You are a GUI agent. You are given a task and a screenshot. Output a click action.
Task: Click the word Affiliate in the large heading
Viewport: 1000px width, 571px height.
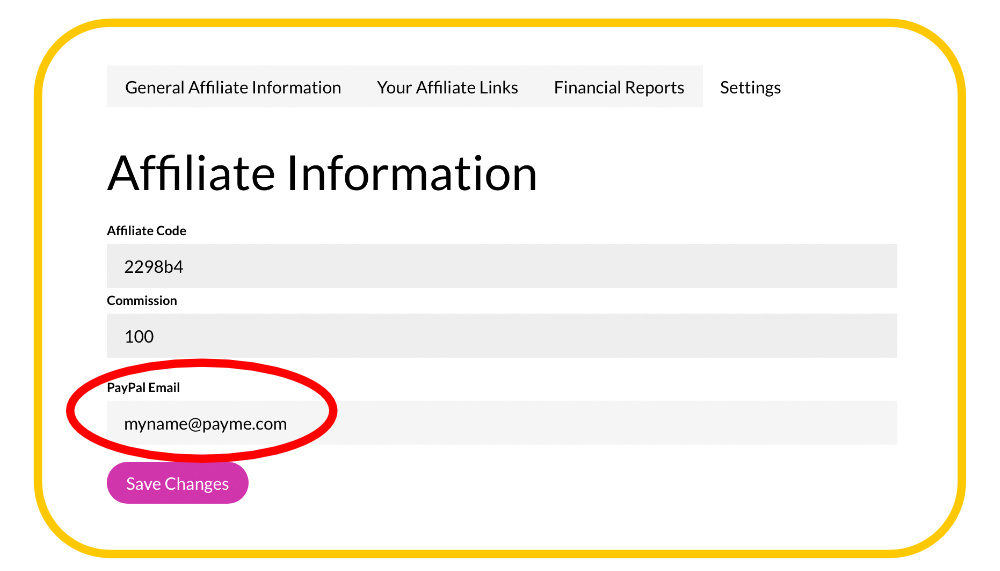point(191,173)
